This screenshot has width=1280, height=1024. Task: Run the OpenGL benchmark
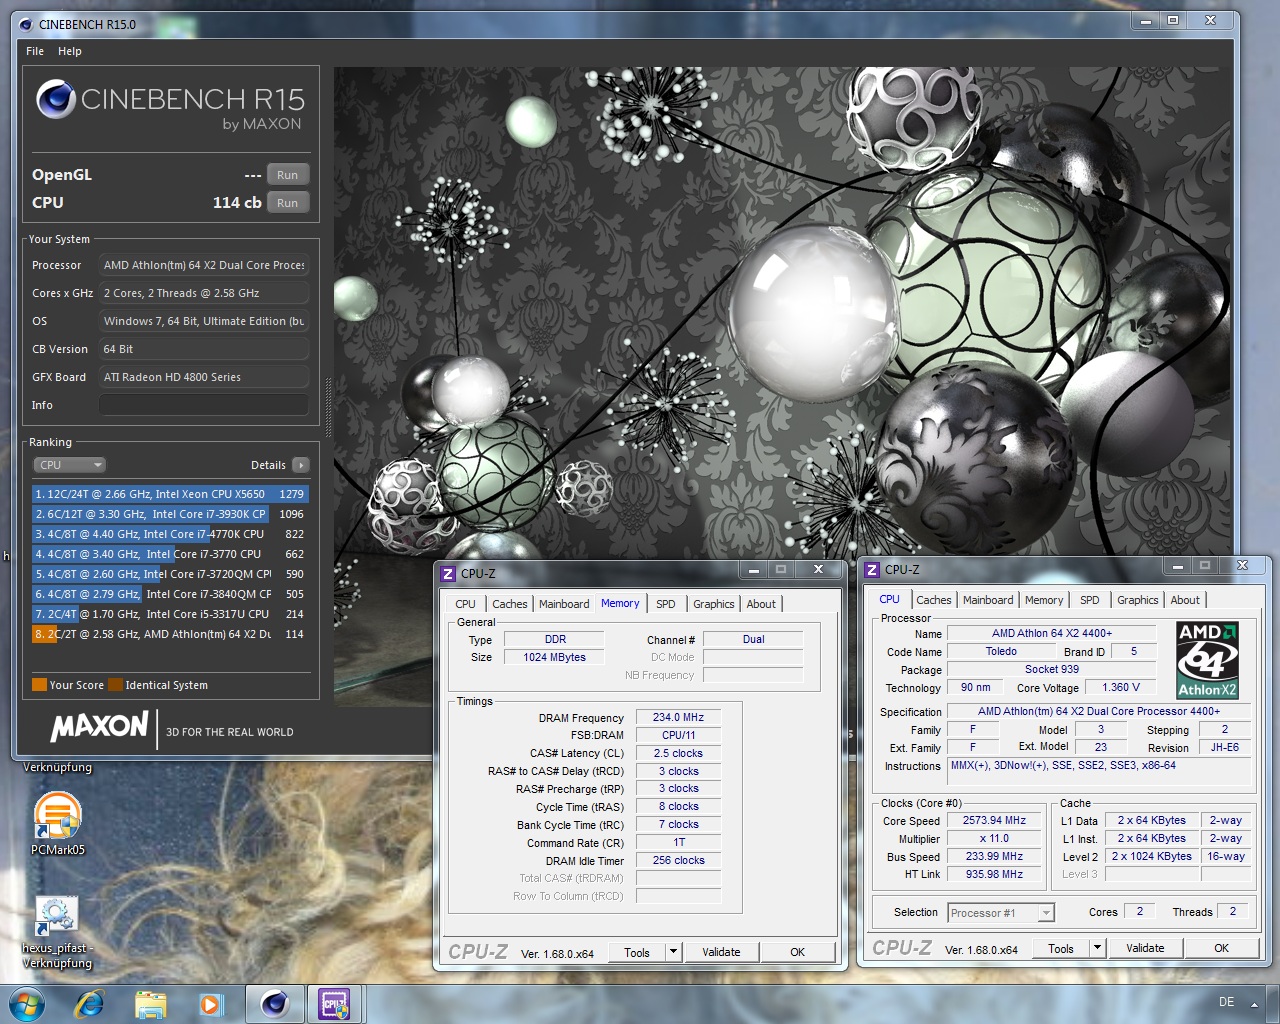[288, 175]
